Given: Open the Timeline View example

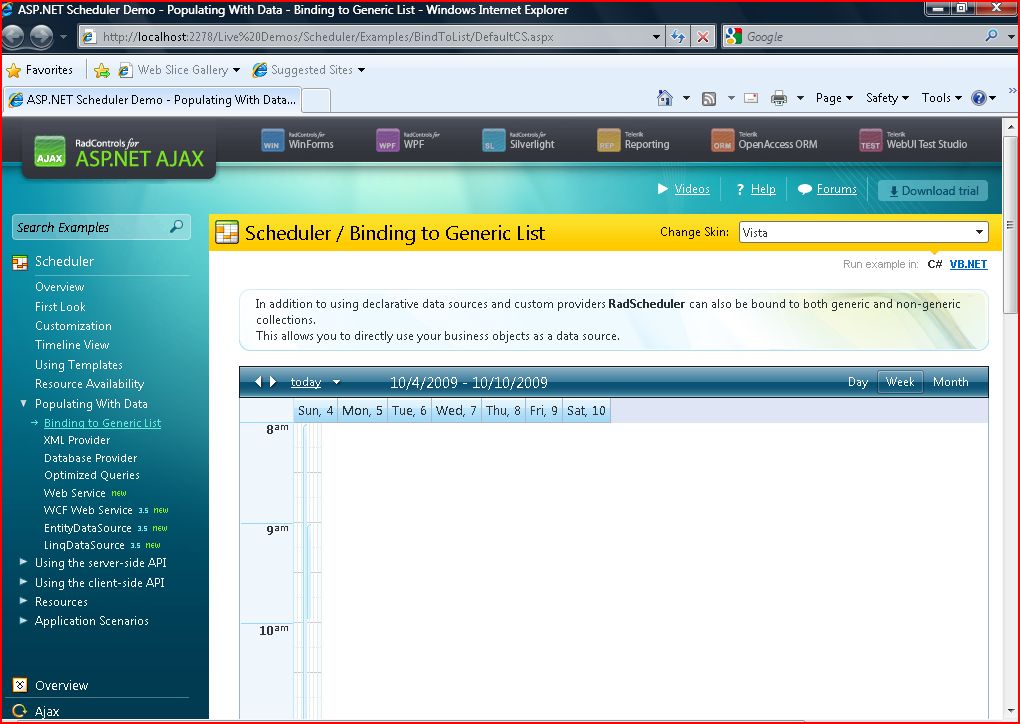Looking at the screenshot, I should 72,345.
